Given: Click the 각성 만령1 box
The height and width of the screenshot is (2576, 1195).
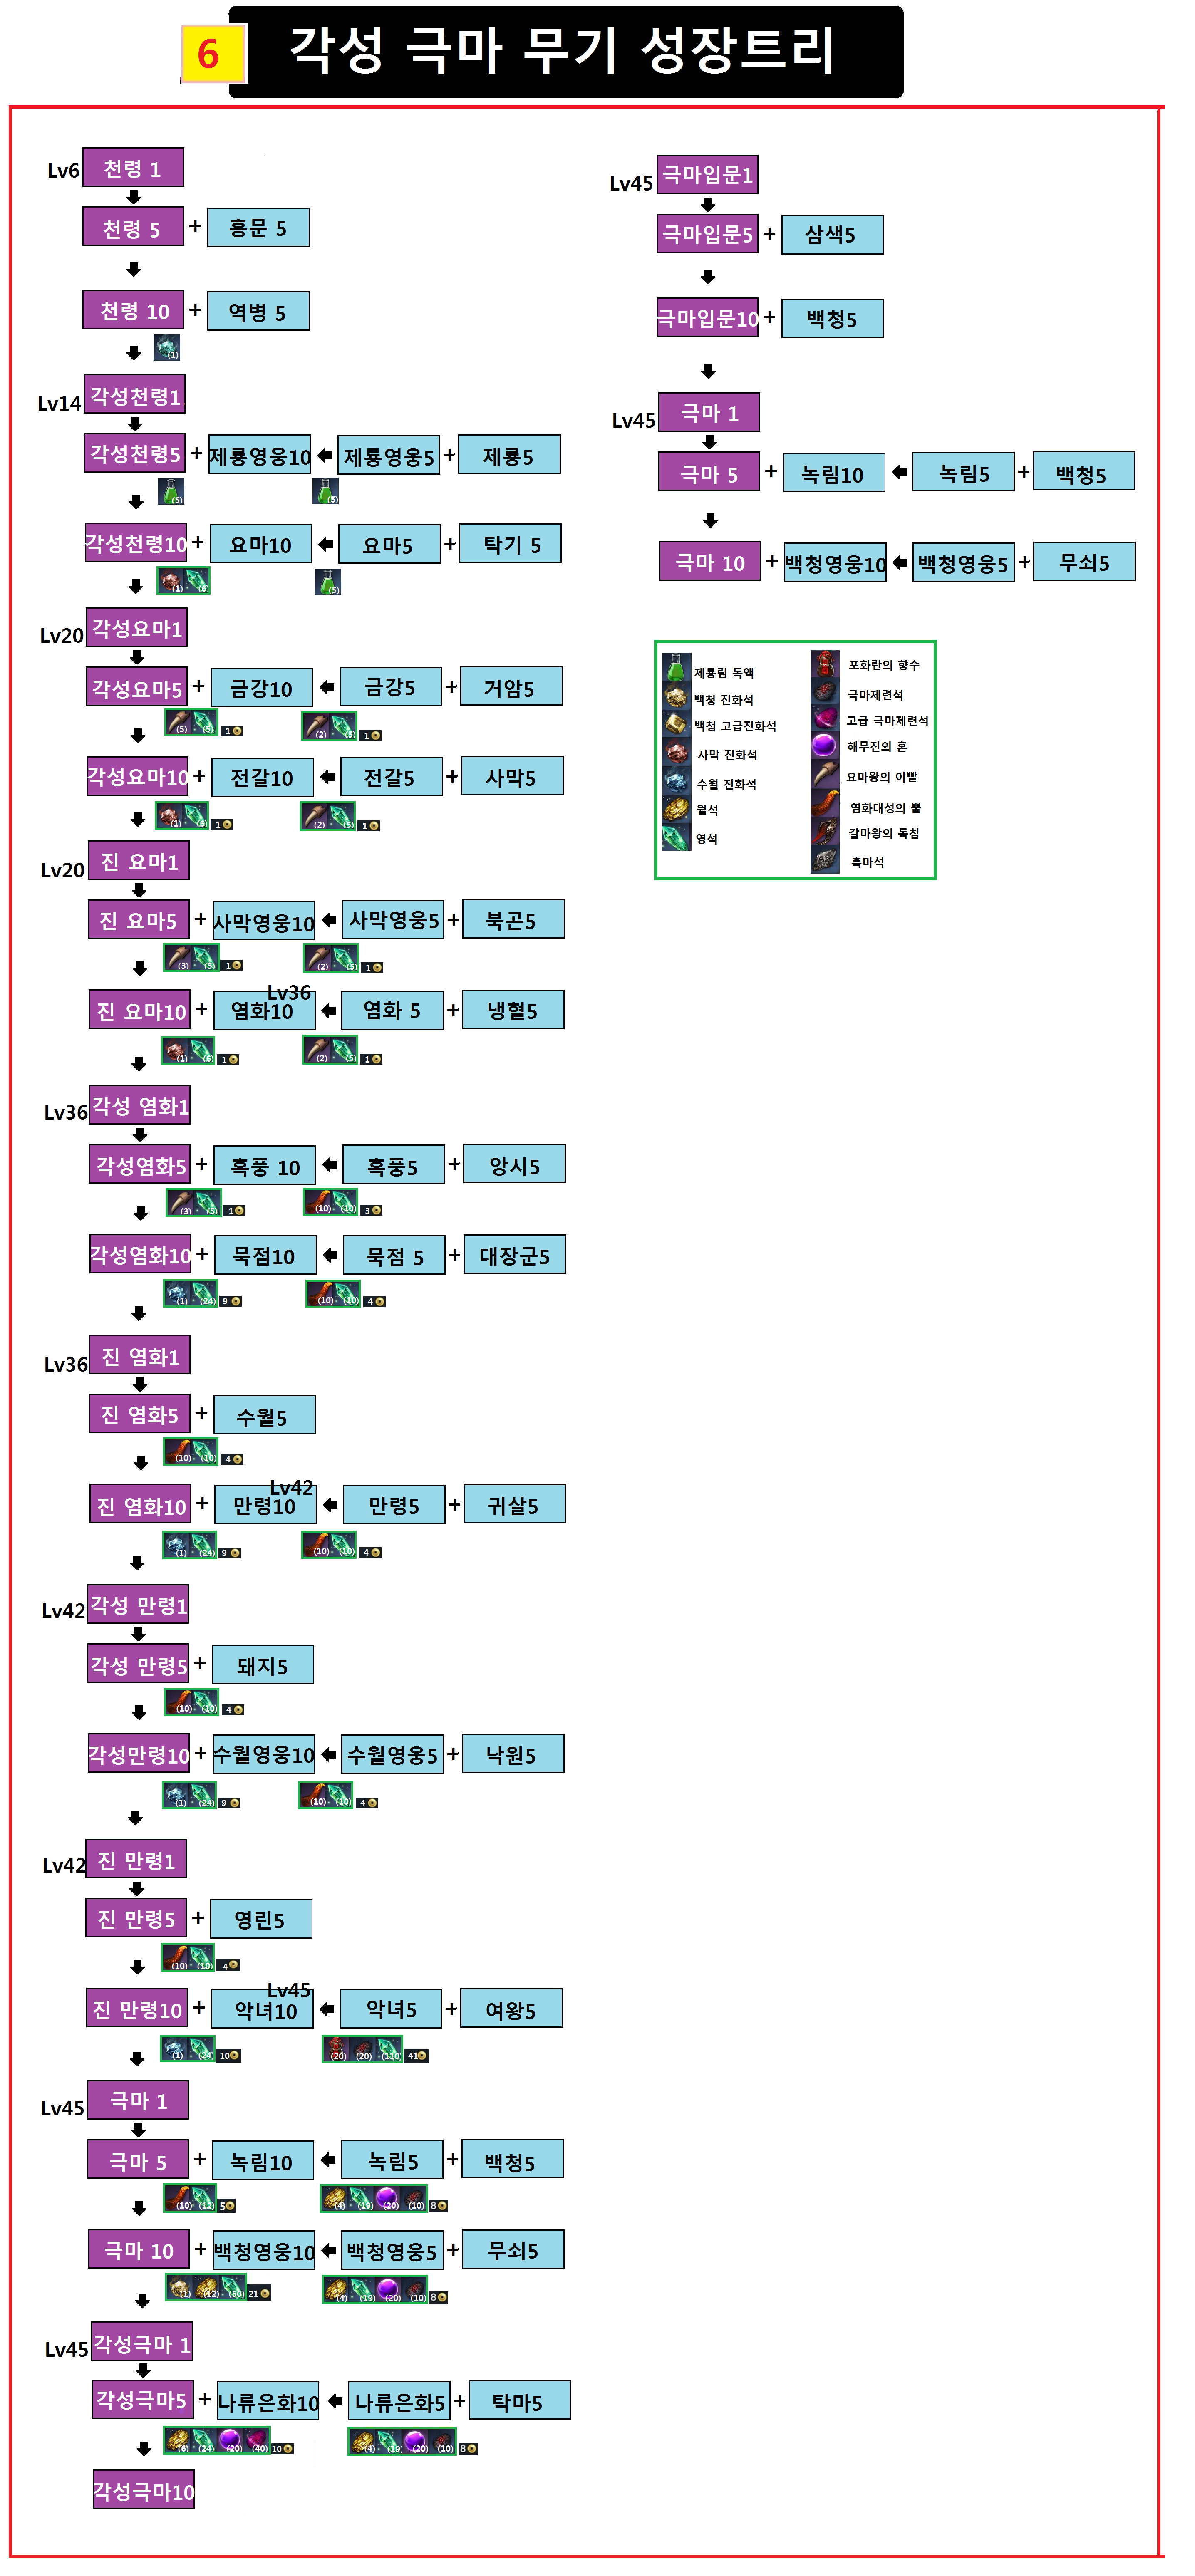Looking at the screenshot, I should click(138, 1605).
